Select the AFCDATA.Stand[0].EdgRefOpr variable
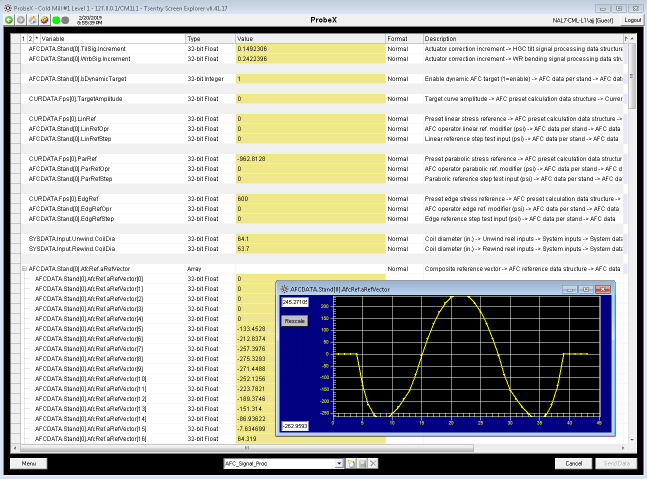The height and width of the screenshot is (479, 647). 70,209
